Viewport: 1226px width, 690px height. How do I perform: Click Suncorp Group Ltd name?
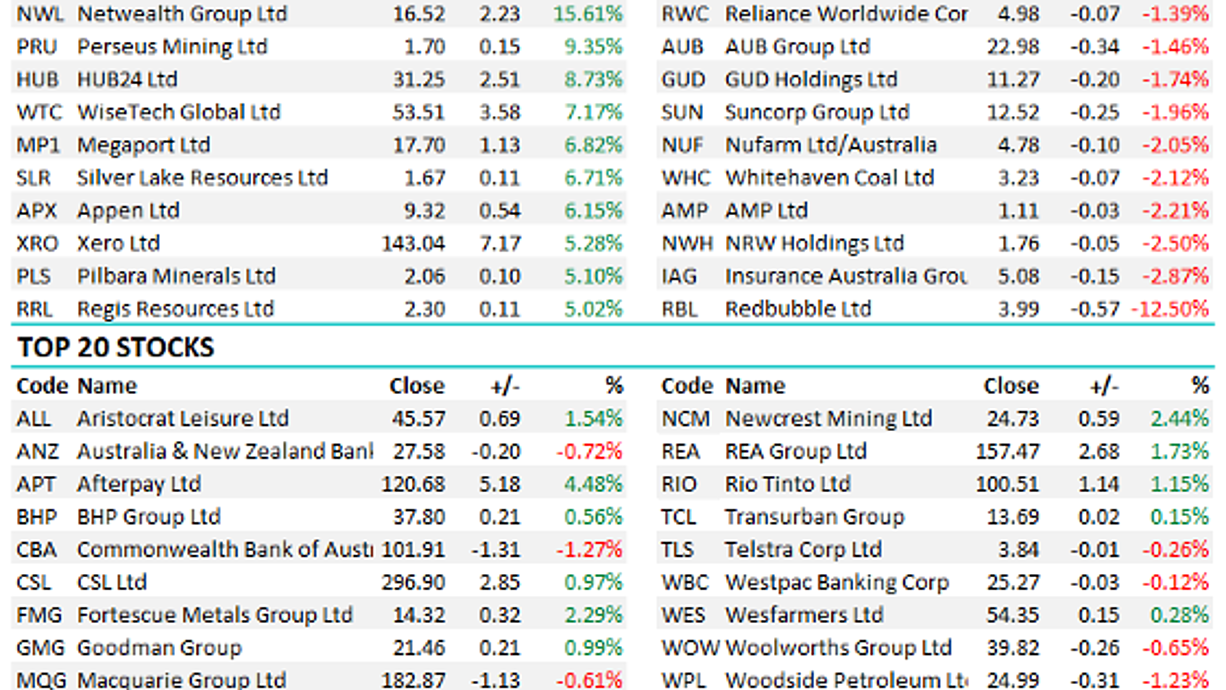pos(817,112)
